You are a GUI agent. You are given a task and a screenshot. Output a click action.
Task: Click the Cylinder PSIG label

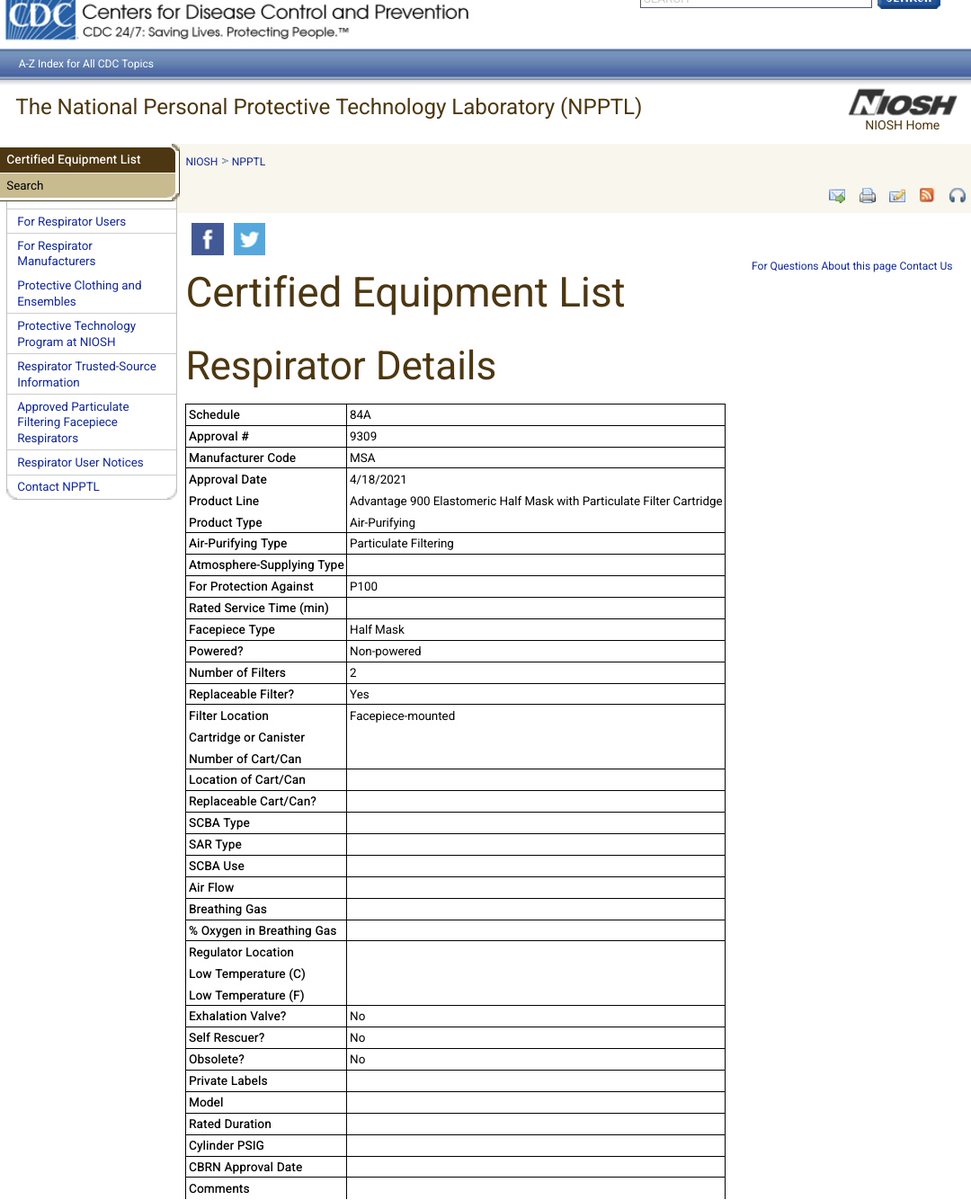(226, 1146)
